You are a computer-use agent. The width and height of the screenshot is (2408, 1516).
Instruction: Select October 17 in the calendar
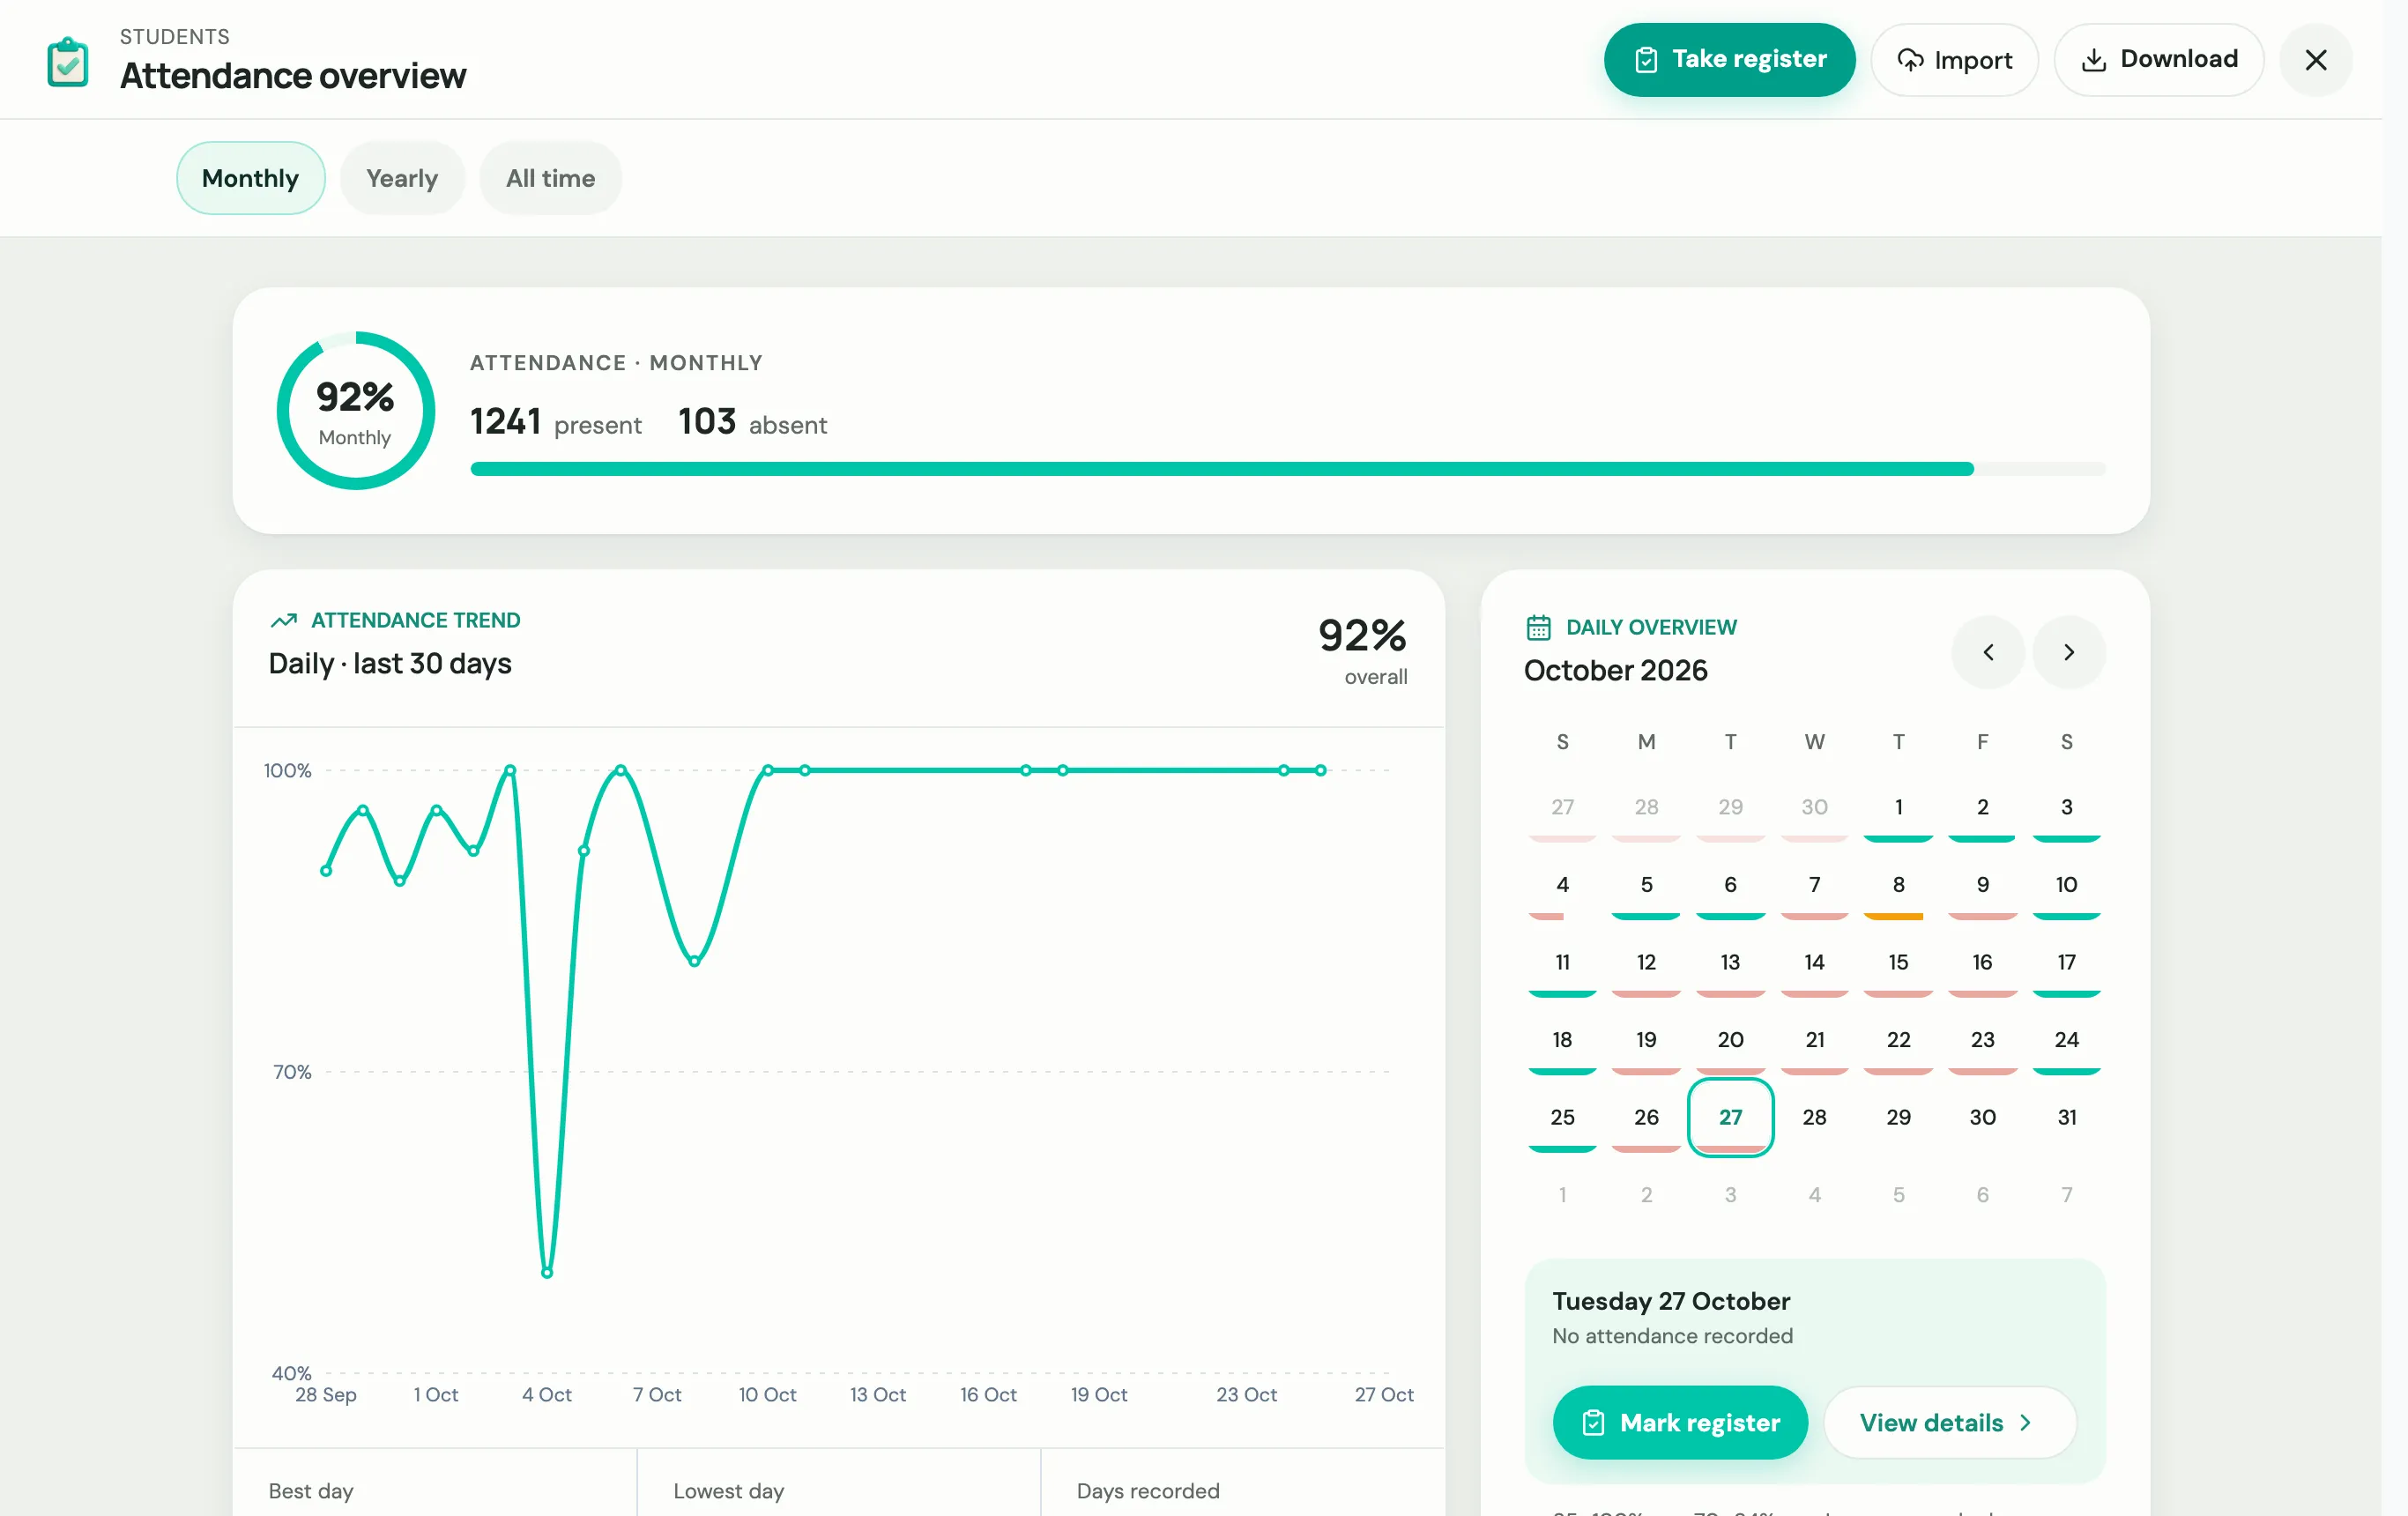2066,964
